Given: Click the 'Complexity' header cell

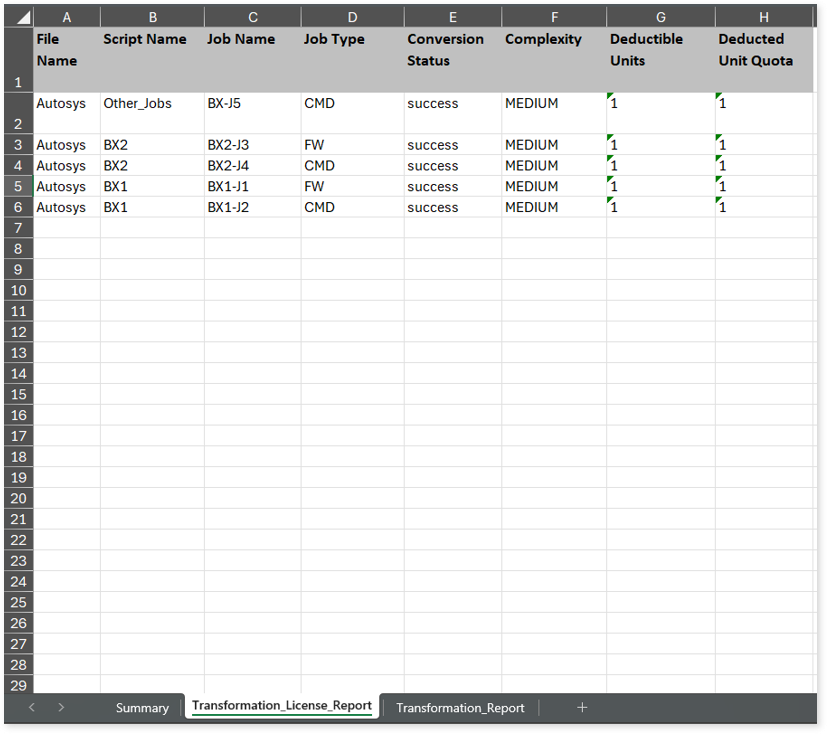Looking at the screenshot, I should 554,60.
